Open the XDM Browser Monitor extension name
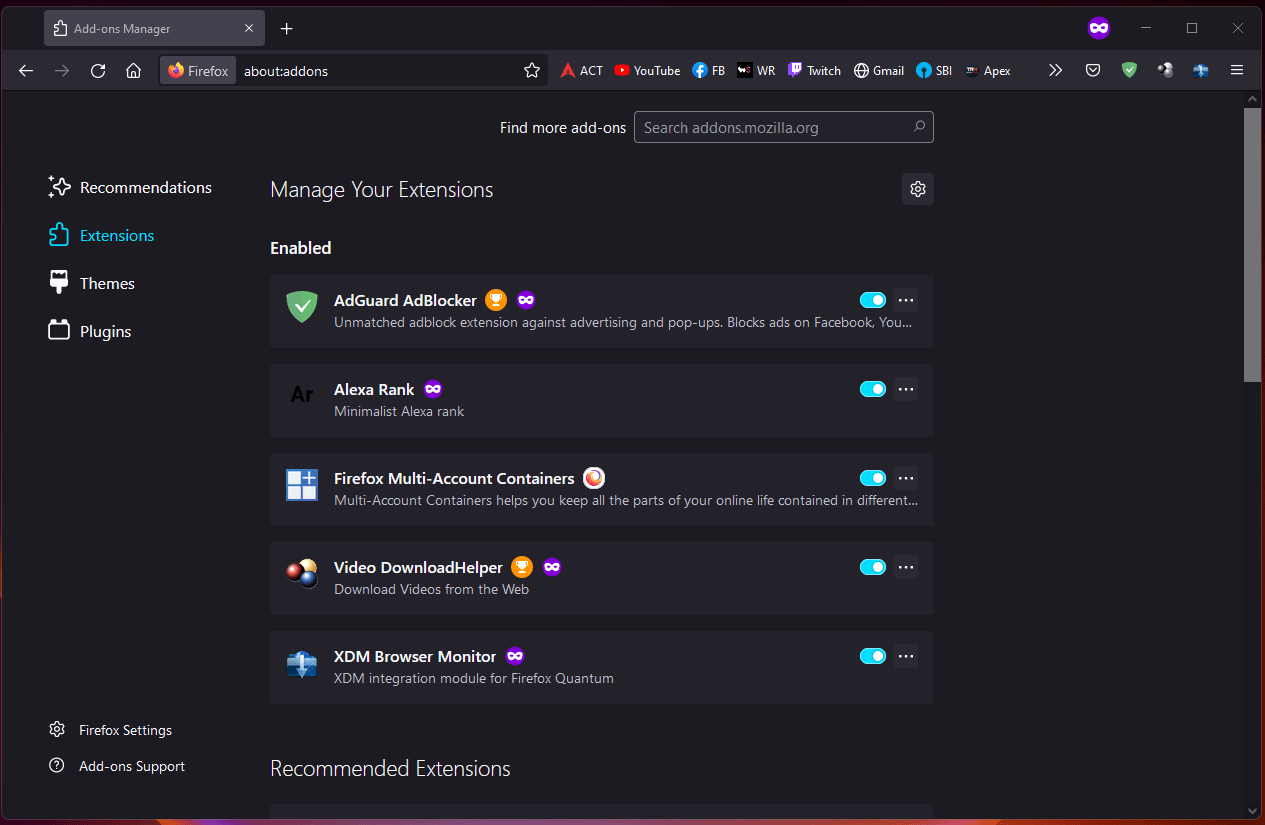The width and height of the screenshot is (1265, 825). [415, 656]
